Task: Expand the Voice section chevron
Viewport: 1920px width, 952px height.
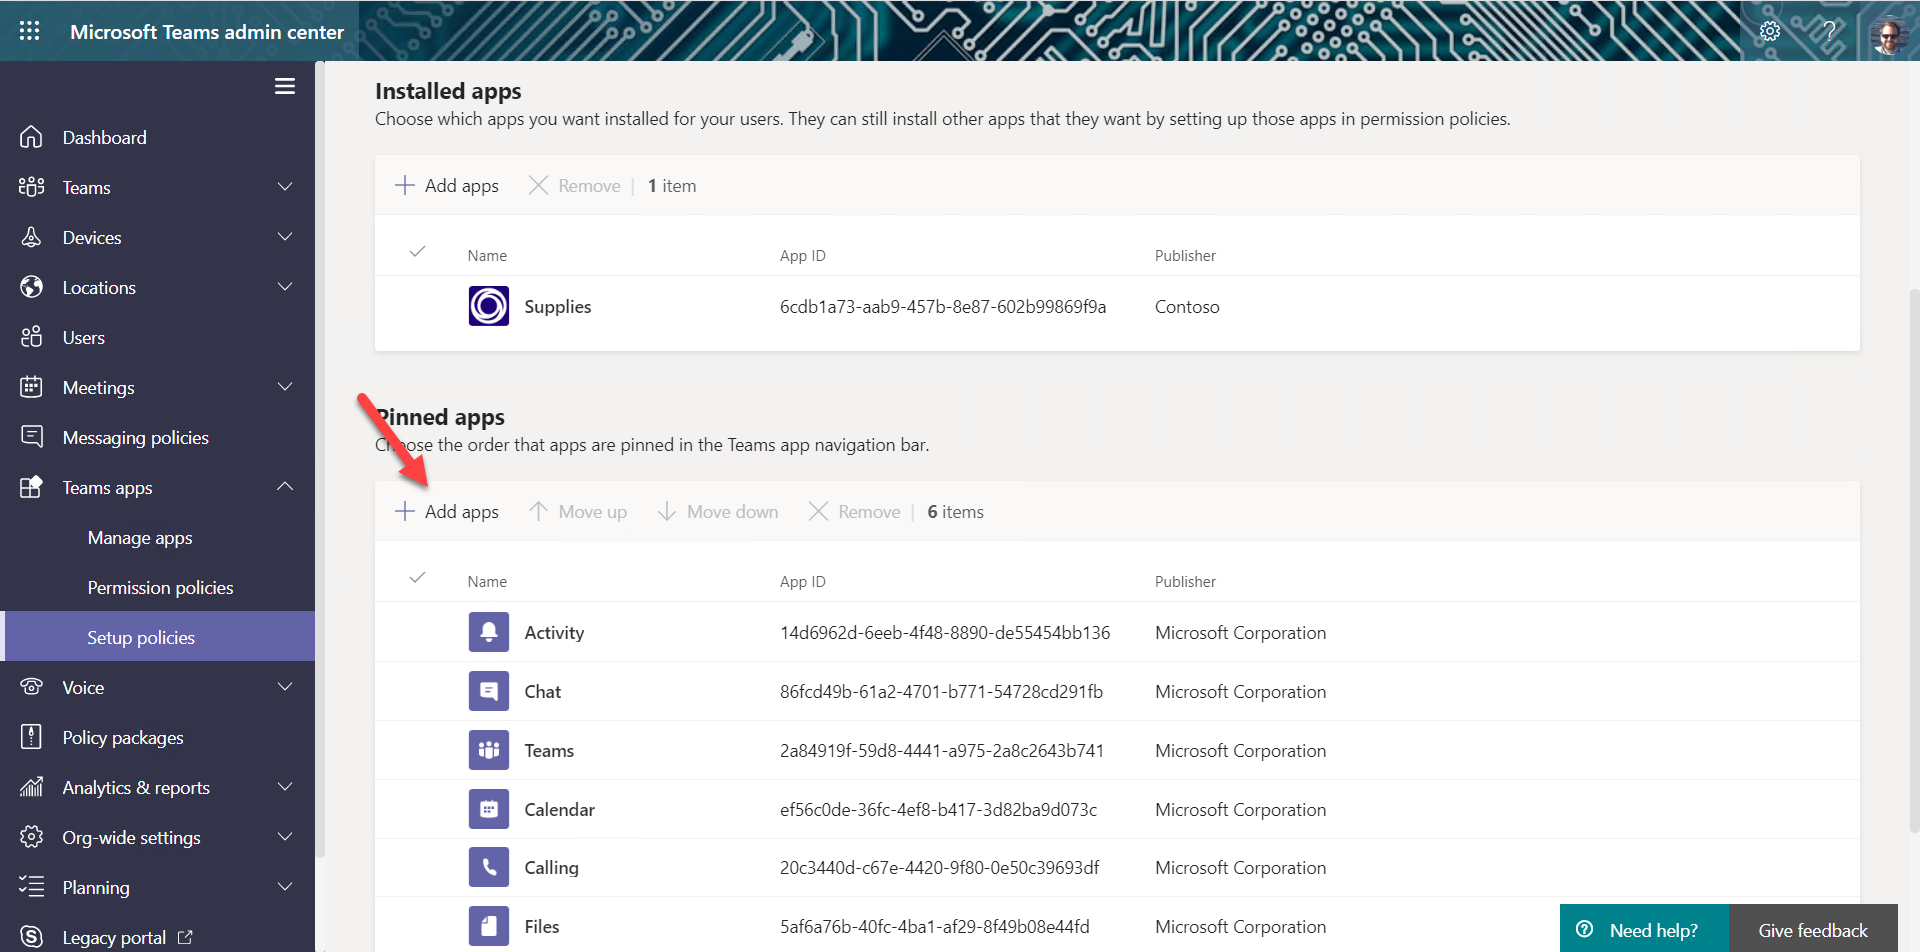Action: click(285, 687)
